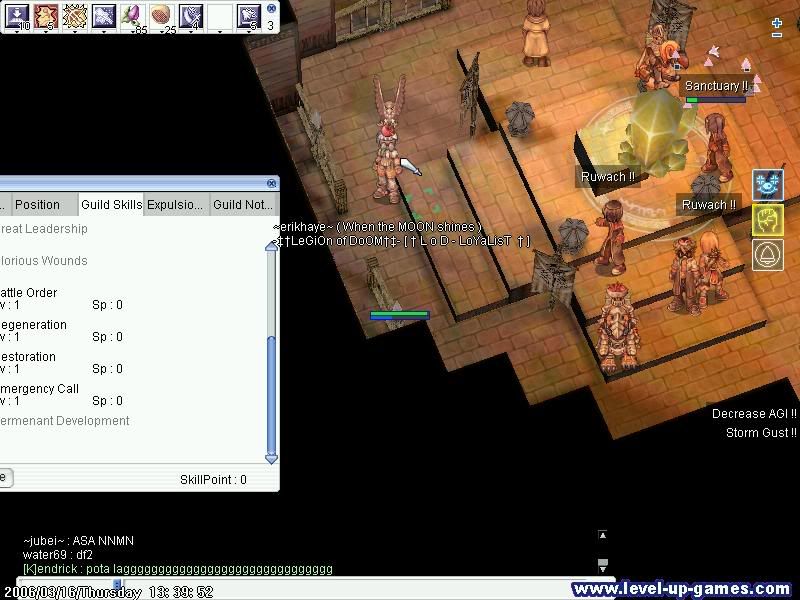Open the Guild Notice tab
This screenshot has width=800, height=600.
(242, 205)
